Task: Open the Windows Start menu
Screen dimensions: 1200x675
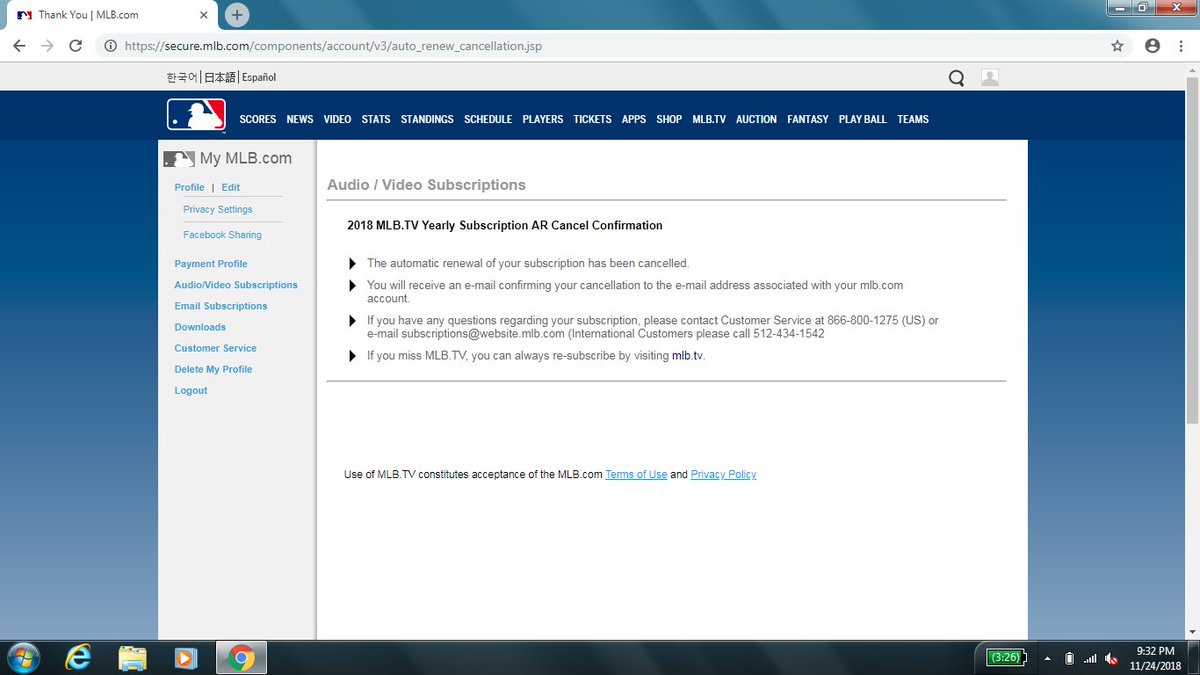Action: (22, 657)
